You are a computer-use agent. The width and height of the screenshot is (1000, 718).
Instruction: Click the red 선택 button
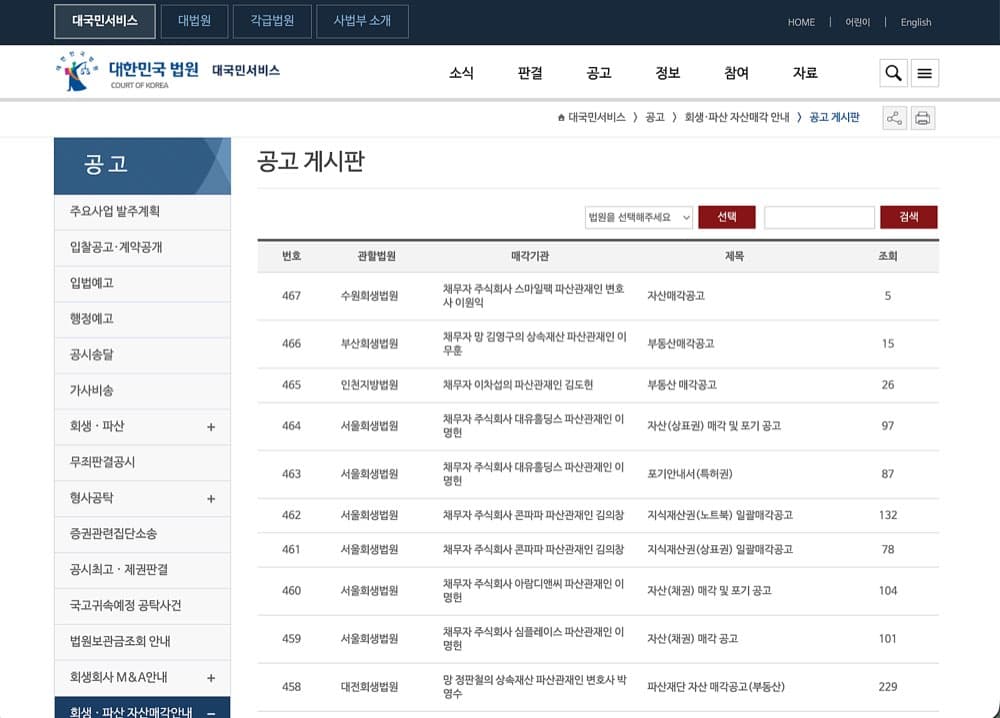coord(727,217)
